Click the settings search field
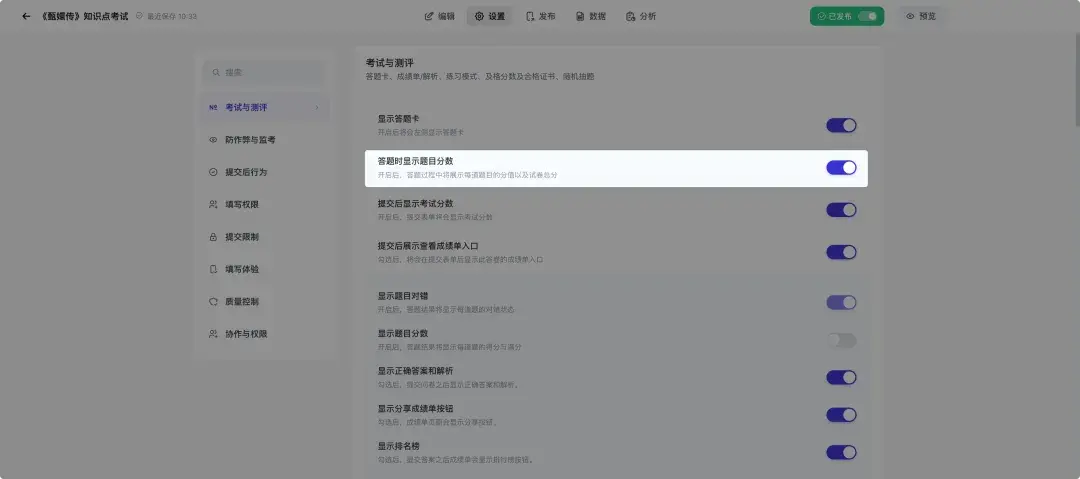This screenshot has width=1080, height=479. point(263,72)
